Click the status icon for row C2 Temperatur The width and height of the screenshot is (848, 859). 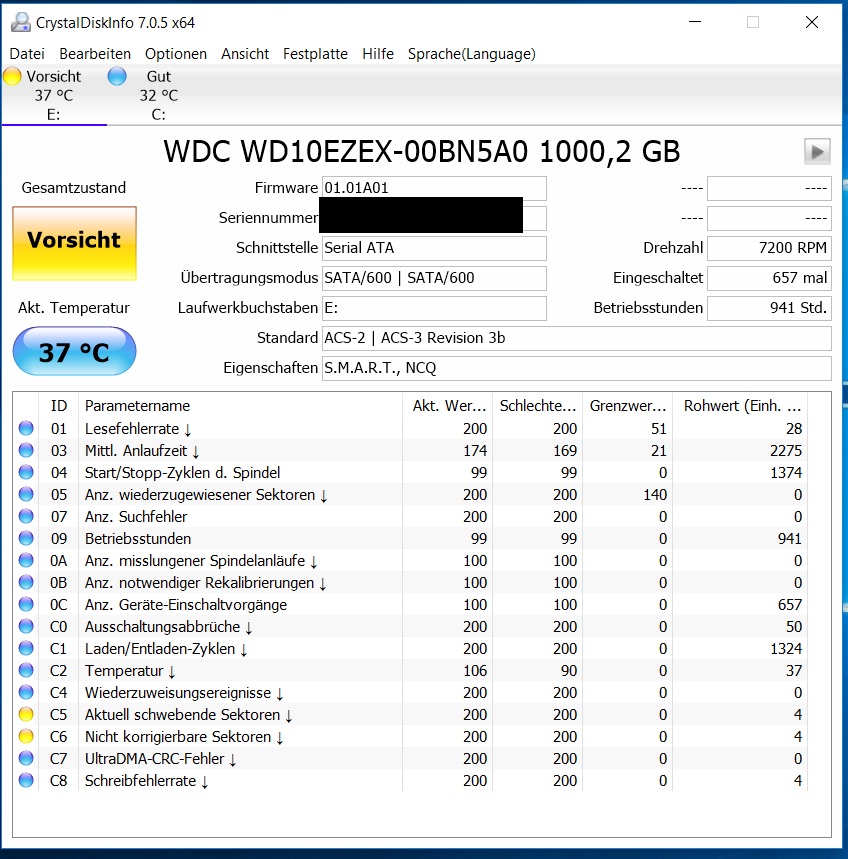coord(26,670)
